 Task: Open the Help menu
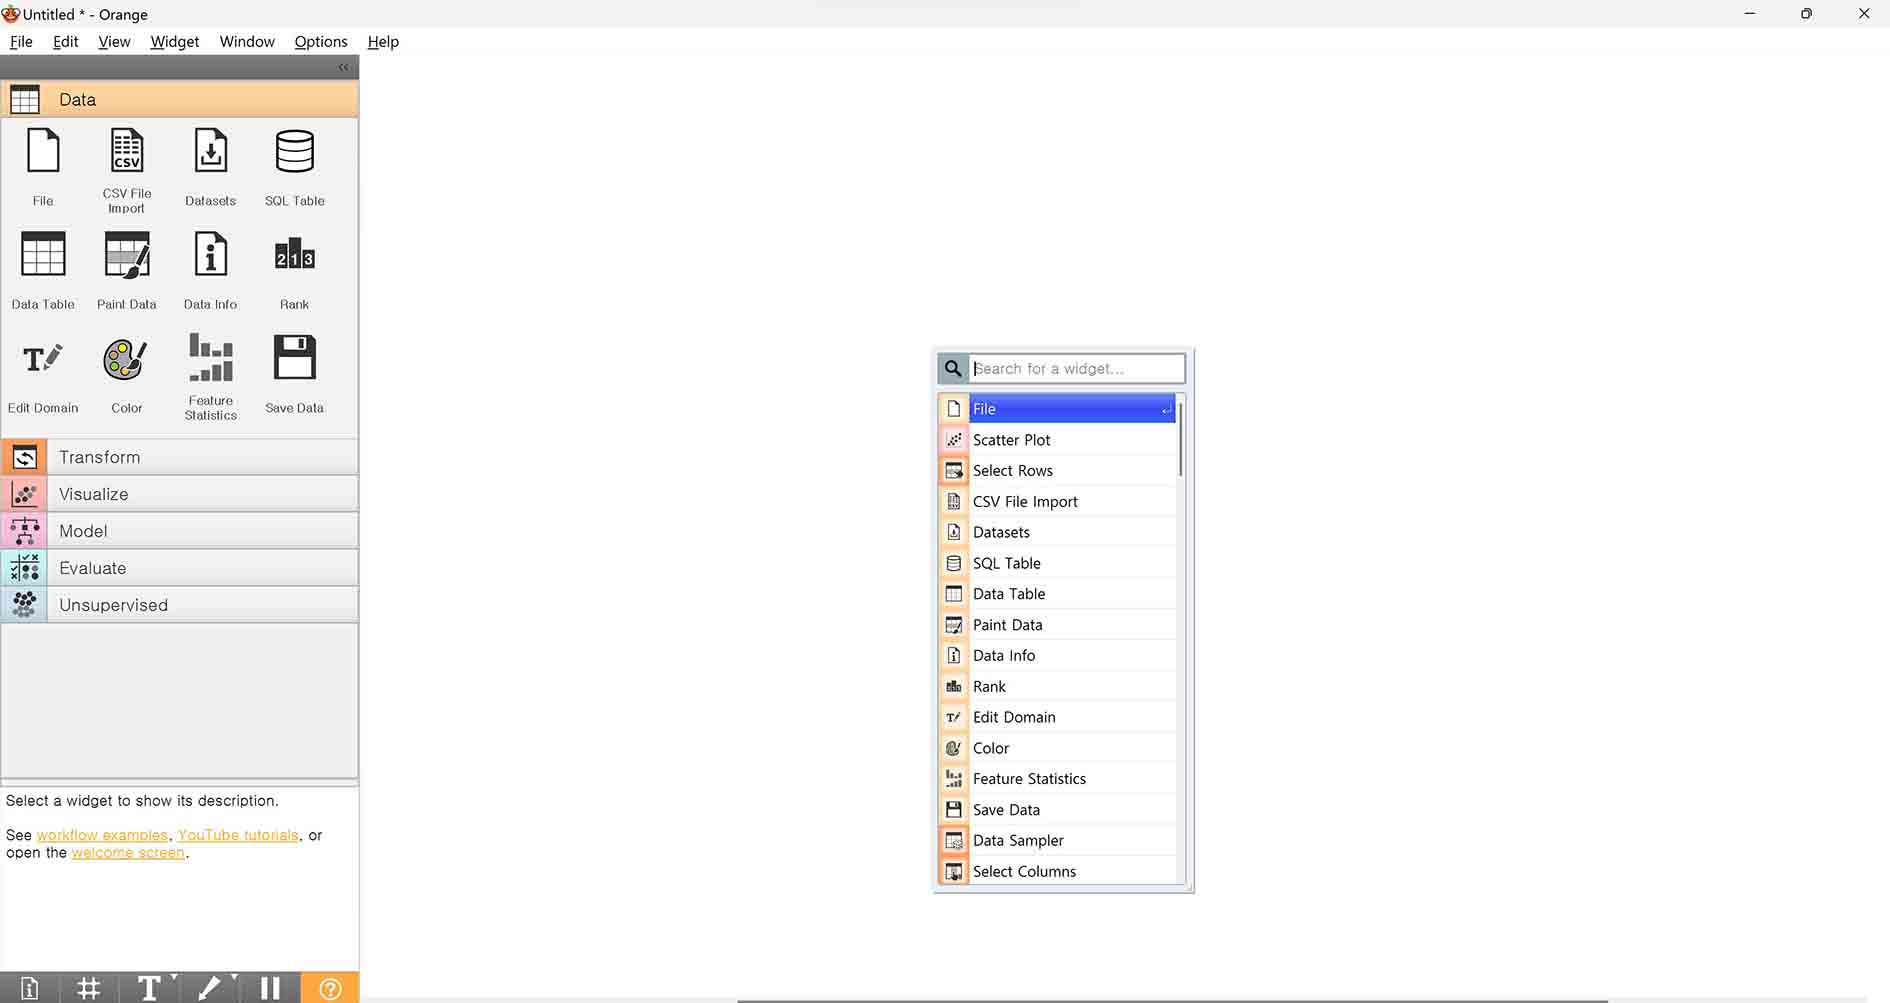(383, 41)
